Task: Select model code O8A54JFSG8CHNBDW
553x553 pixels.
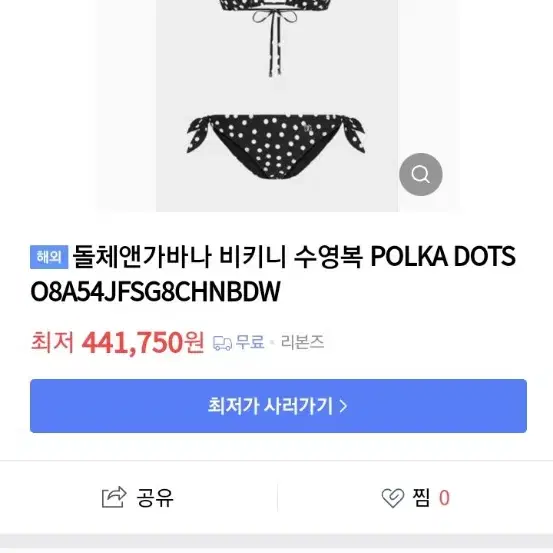Action: [x=156, y=292]
